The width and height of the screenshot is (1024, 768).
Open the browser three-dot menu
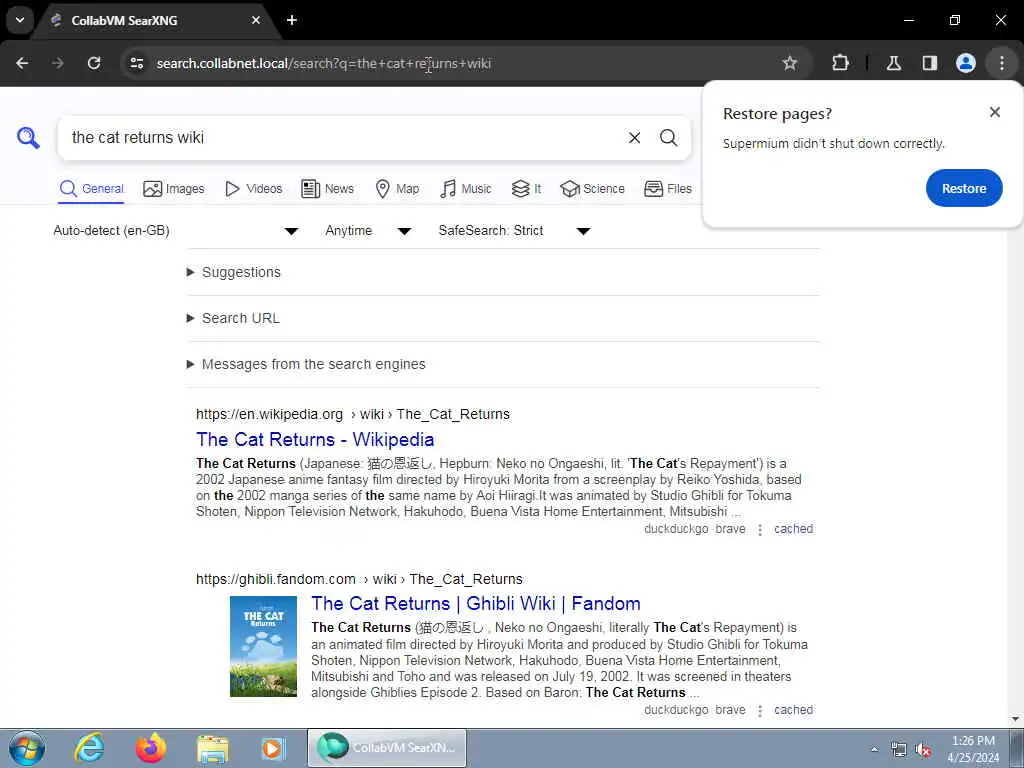(x=1002, y=63)
